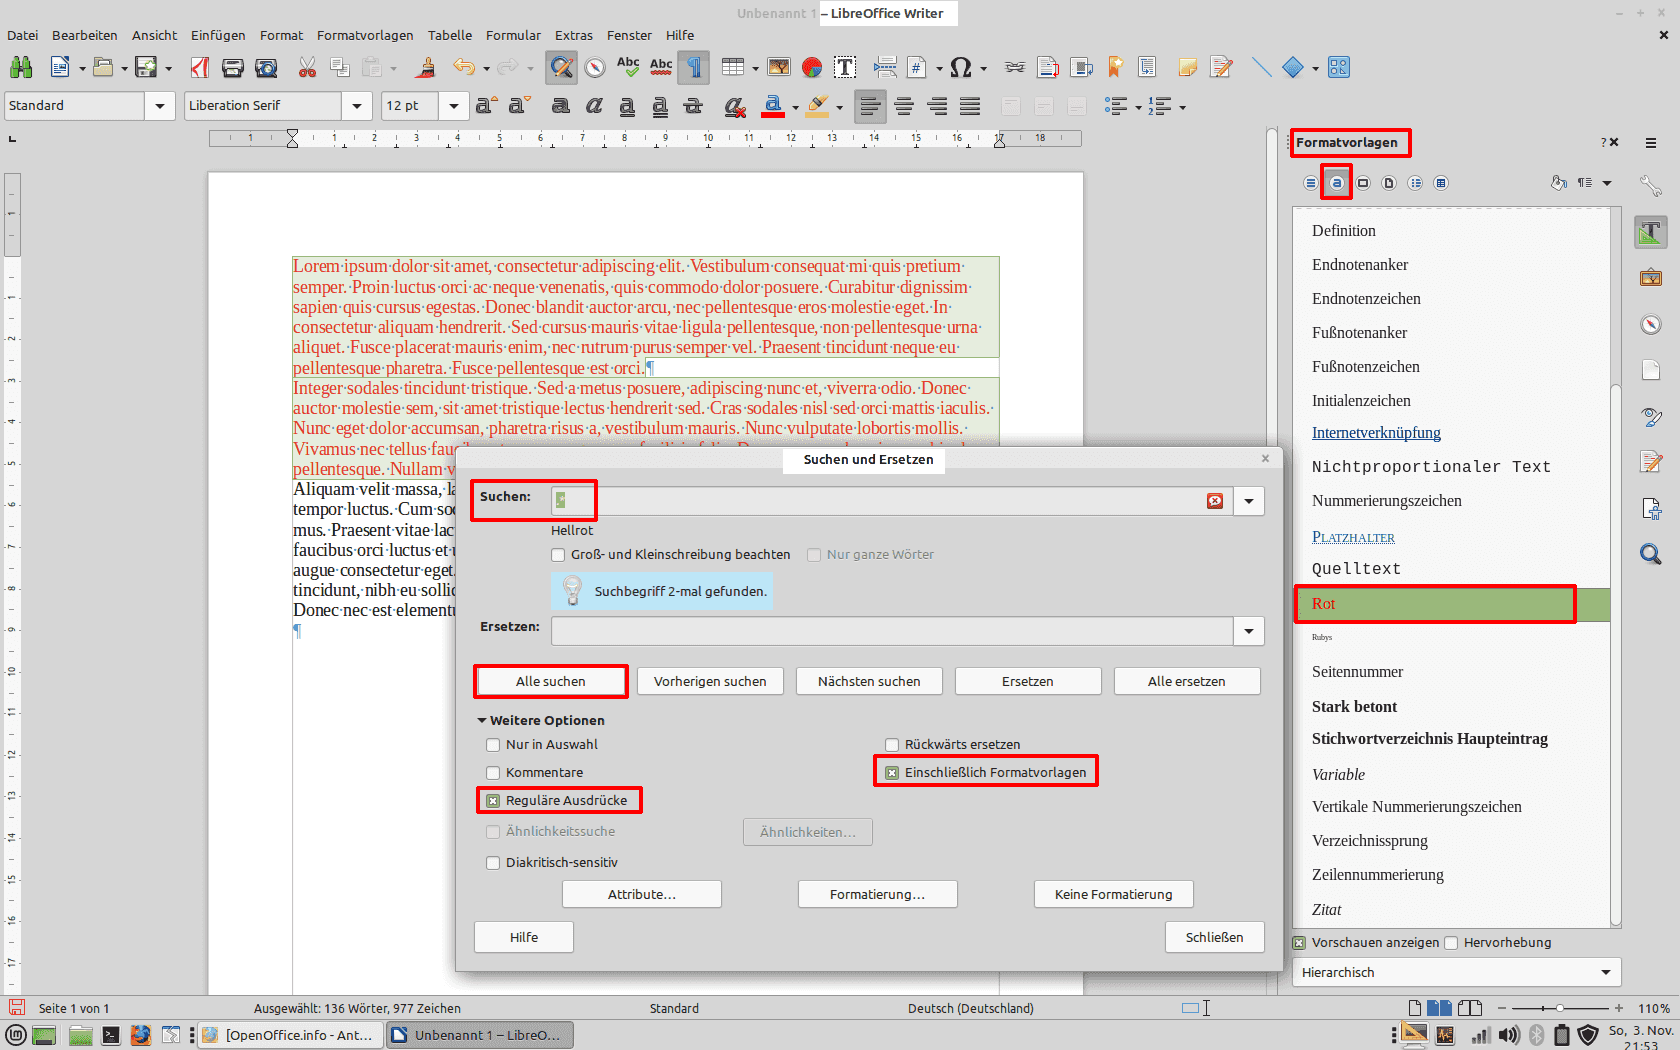Open the Ersetzen history dropdown arrow

pos(1249,631)
